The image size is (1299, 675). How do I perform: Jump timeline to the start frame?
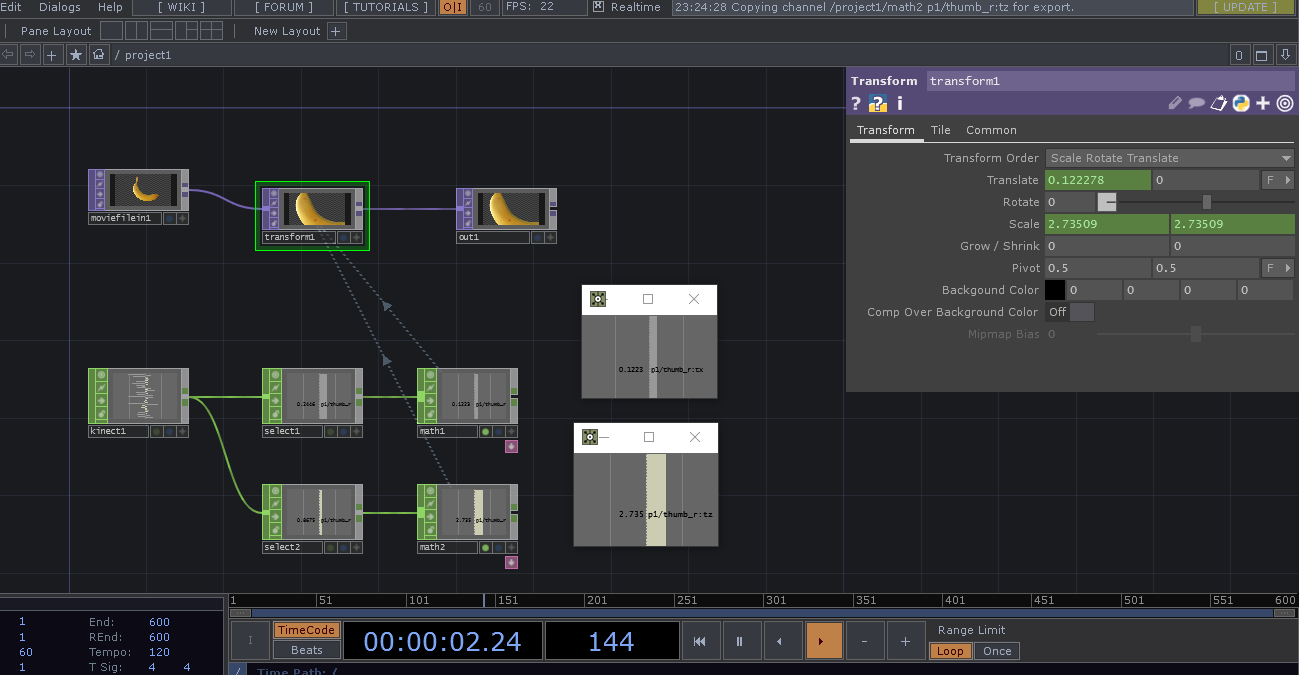[x=700, y=642]
